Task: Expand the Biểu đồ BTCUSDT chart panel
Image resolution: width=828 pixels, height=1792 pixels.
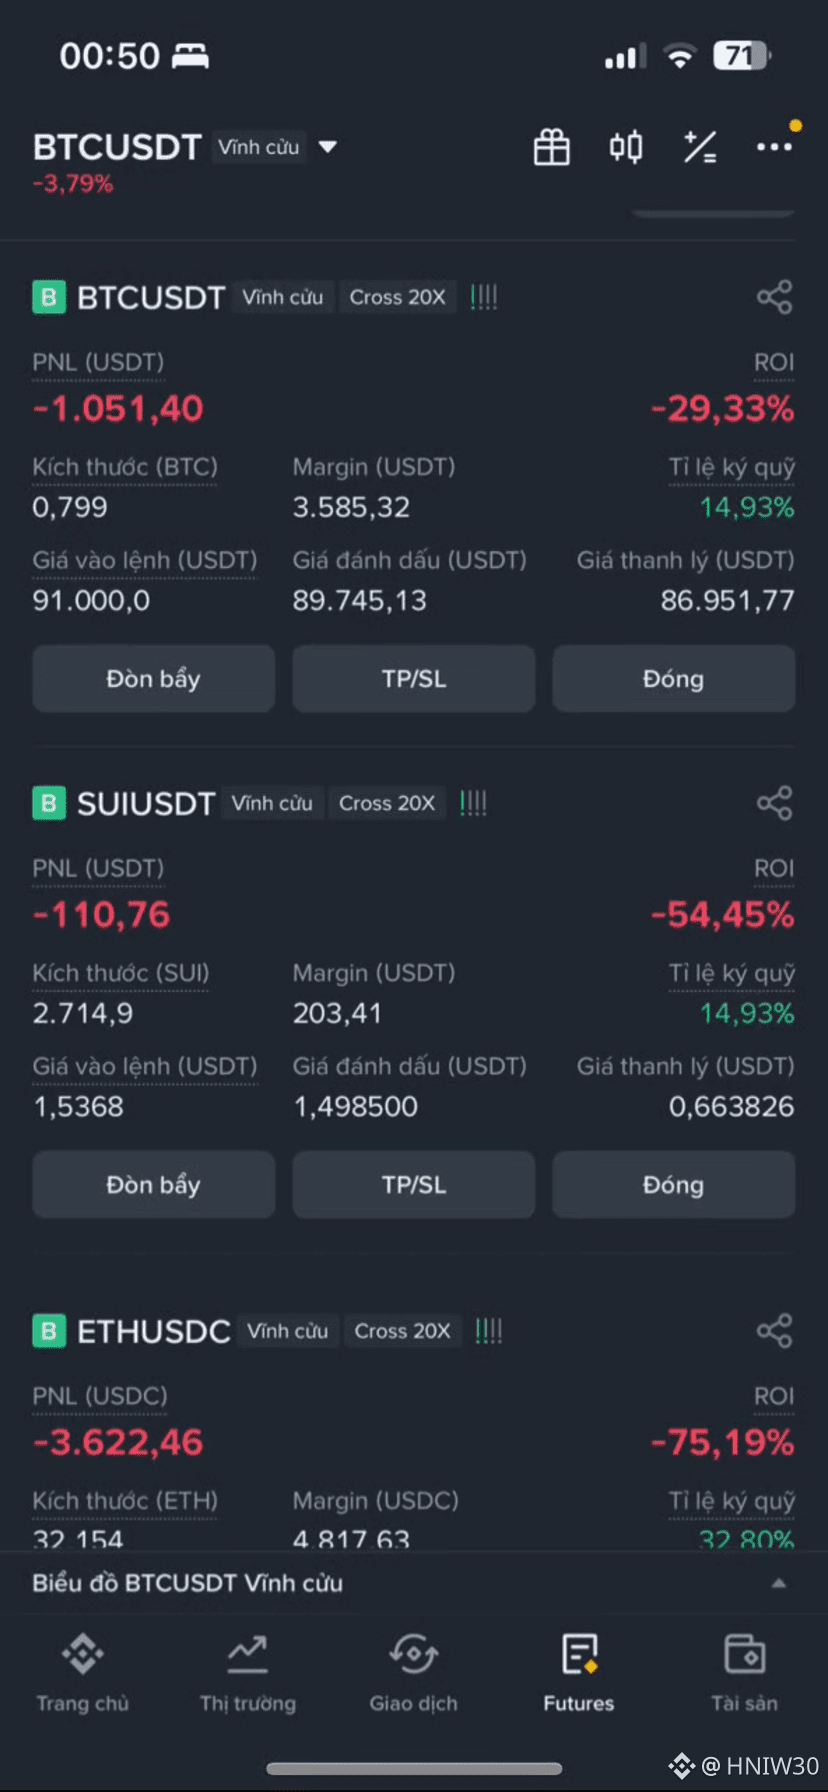Action: pos(778,1583)
